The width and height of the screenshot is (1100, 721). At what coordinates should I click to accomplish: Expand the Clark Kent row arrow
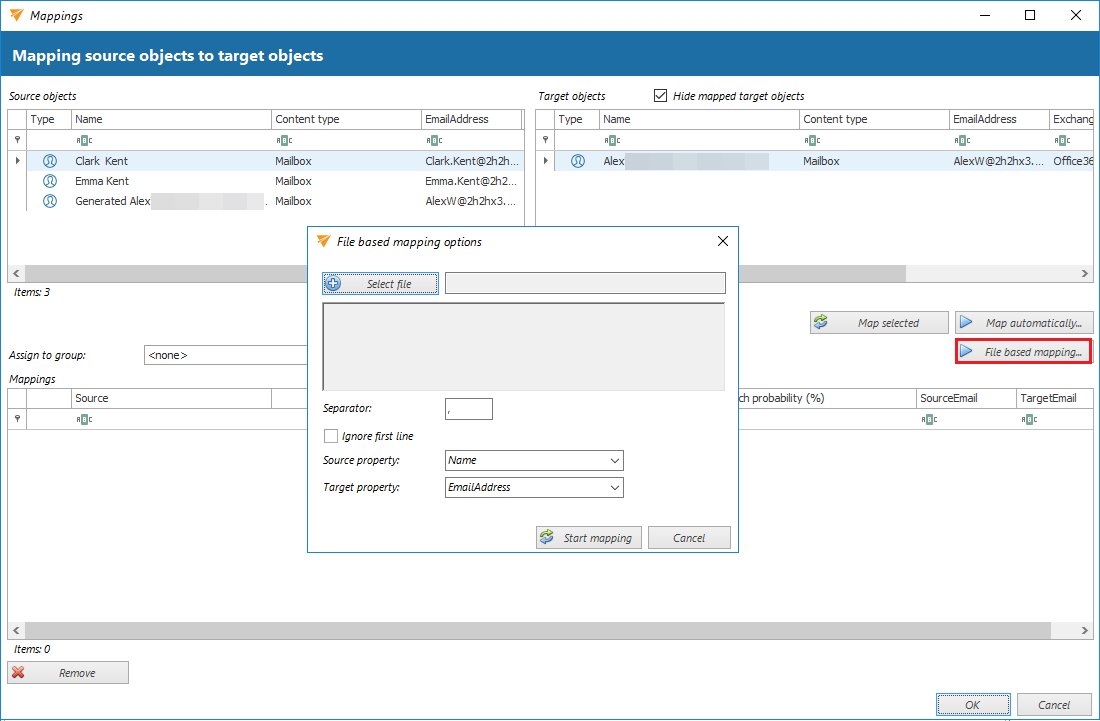coord(17,161)
